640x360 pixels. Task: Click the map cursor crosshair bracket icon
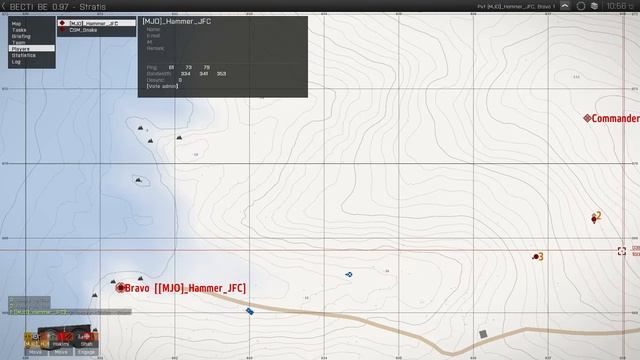pos(622,251)
